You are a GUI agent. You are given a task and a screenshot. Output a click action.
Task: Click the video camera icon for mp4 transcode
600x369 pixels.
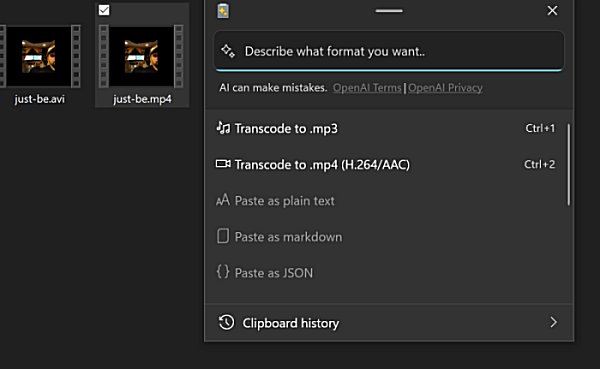(223, 164)
